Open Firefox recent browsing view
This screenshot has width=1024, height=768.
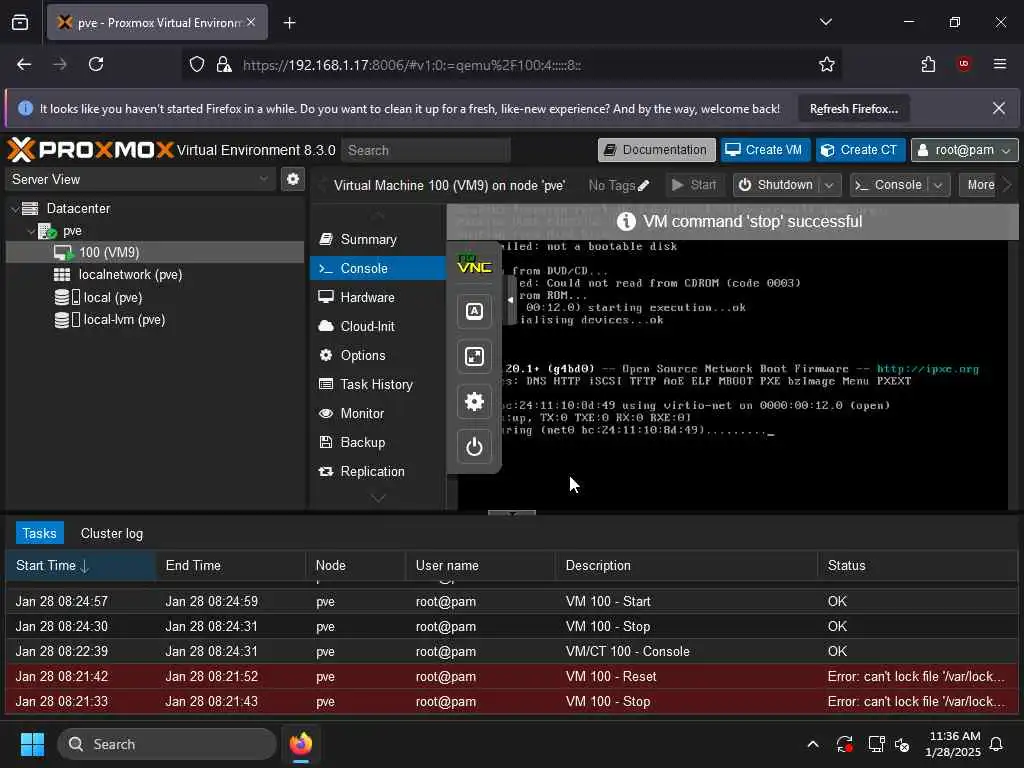pyautogui.click(x=20, y=23)
